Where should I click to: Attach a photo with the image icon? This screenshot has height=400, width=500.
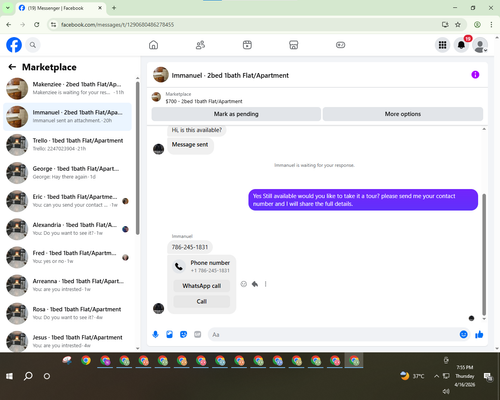pyautogui.click(x=169, y=334)
